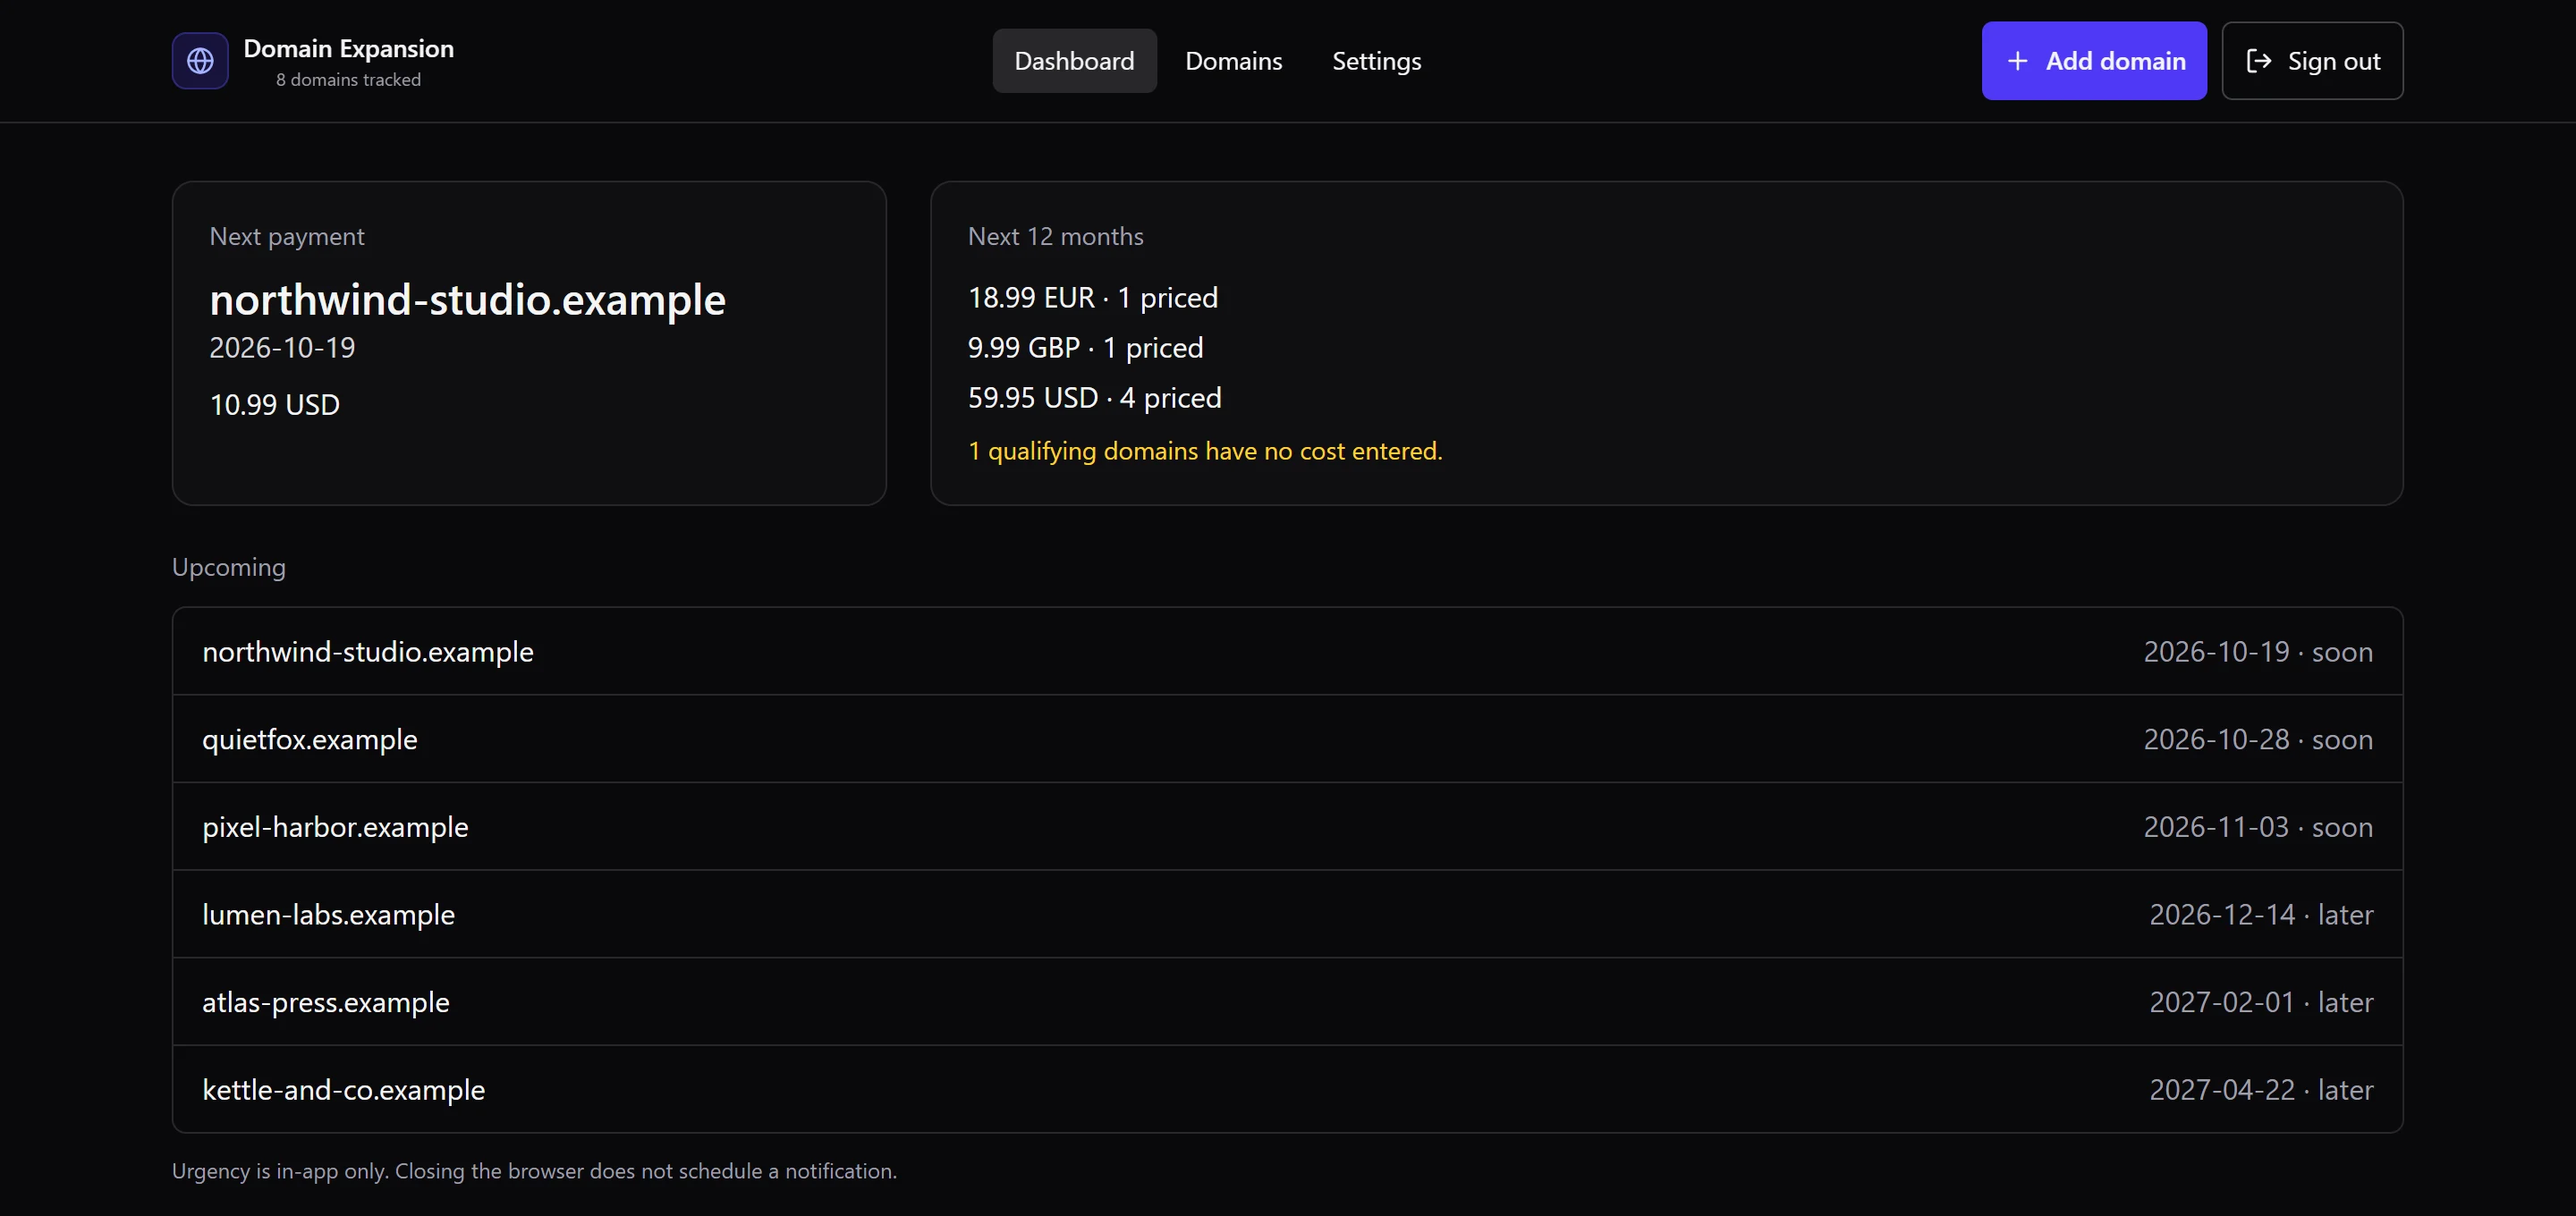Click the 2026-10-19 date under Next payment
Image resolution: width=2576 pixels, height=1216 pixels.
(282, 347)
